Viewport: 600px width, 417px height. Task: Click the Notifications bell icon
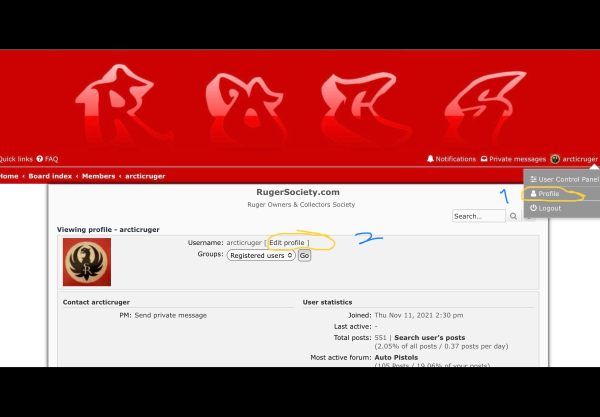click(x=431, y=159)
